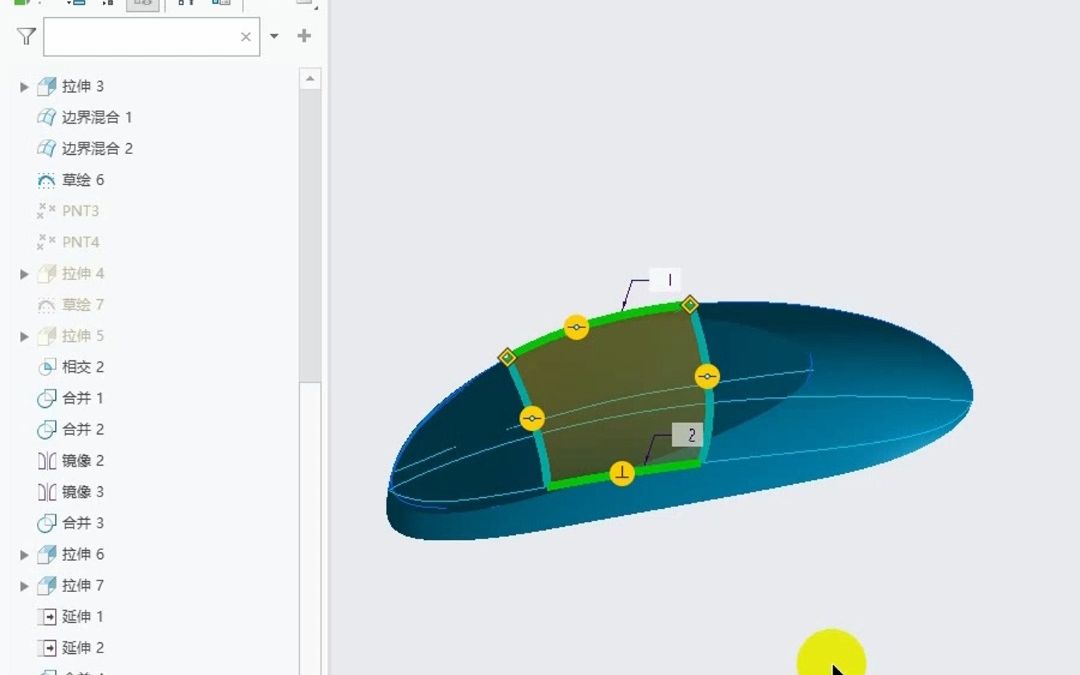Expand the 拉伸 6 feature node
The height and width of the screenshot is (675, 1080).
tap(24, 555)
